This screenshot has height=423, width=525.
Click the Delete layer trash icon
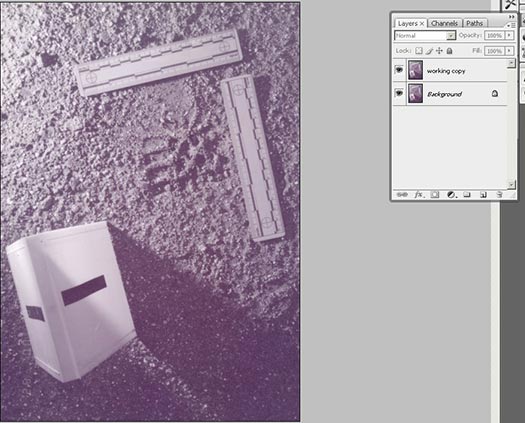[499, 195]
